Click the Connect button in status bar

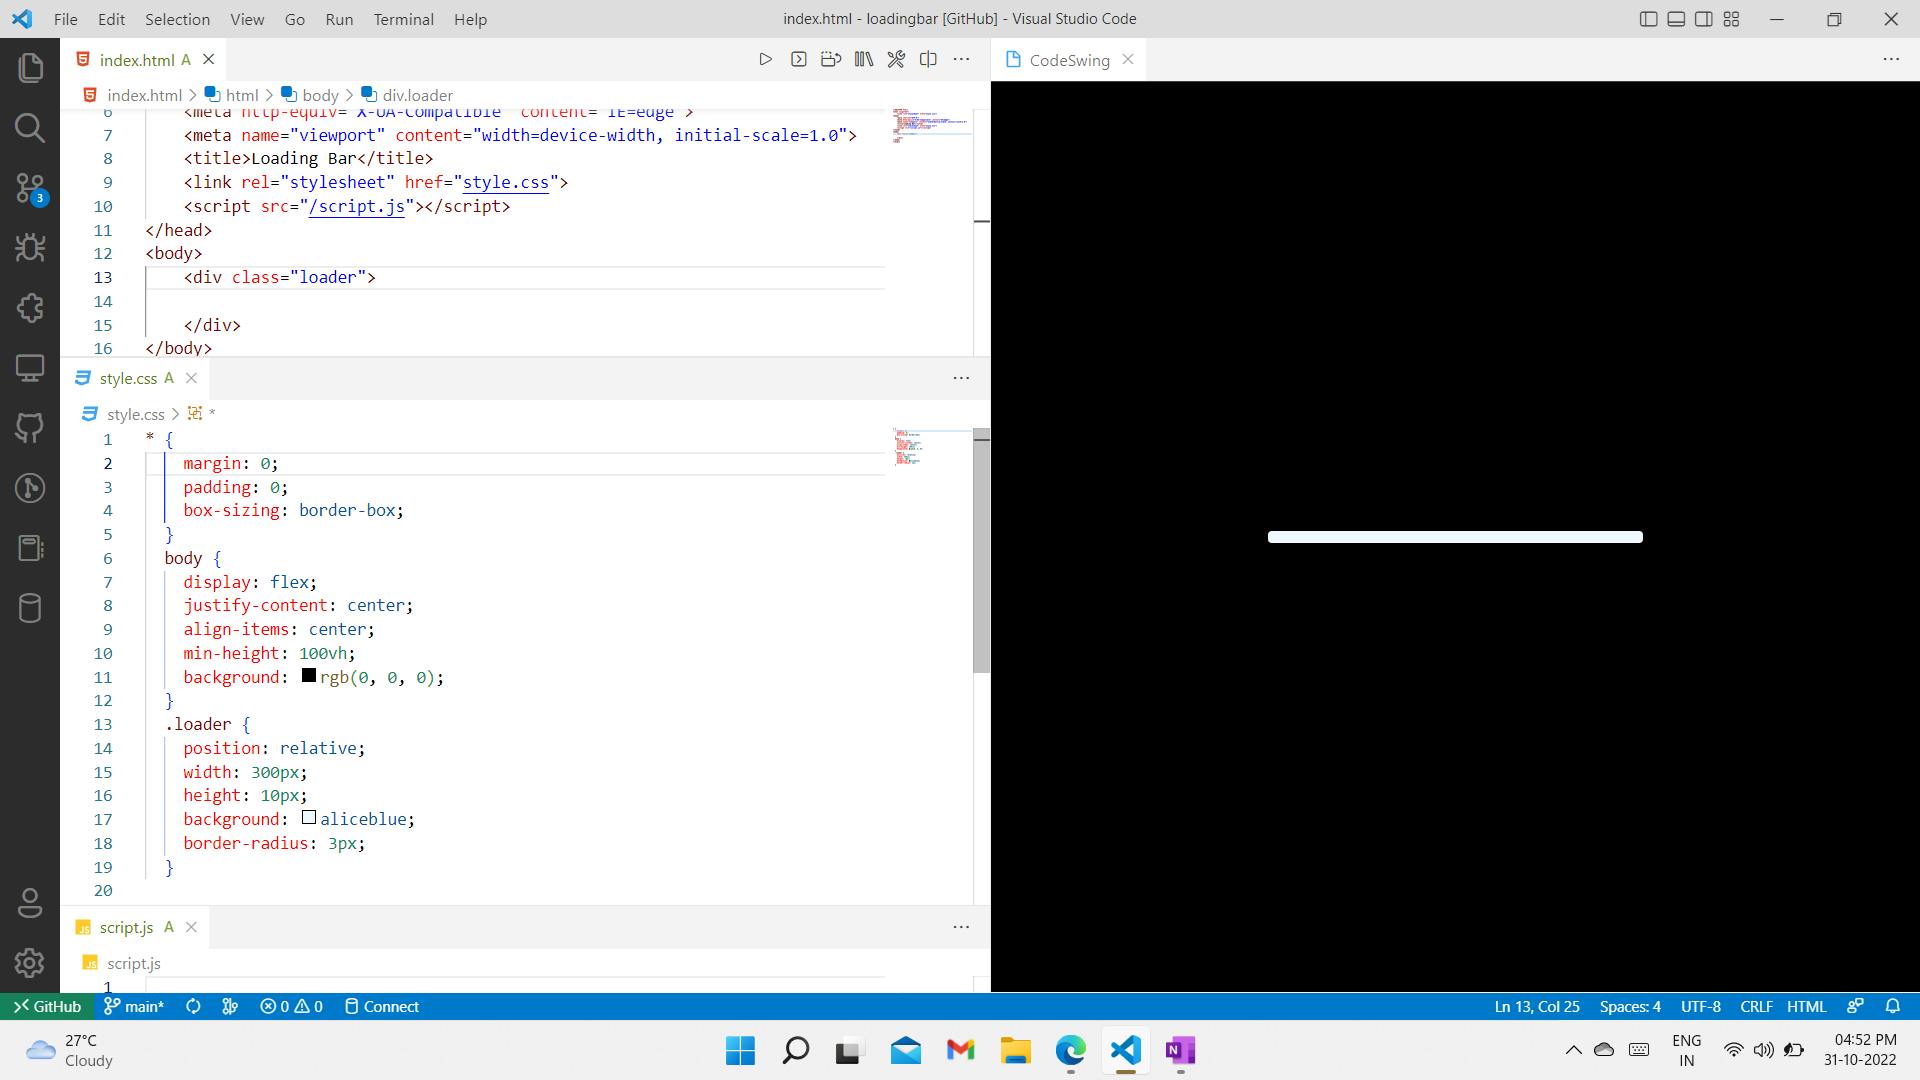(x=381, y=1007)
